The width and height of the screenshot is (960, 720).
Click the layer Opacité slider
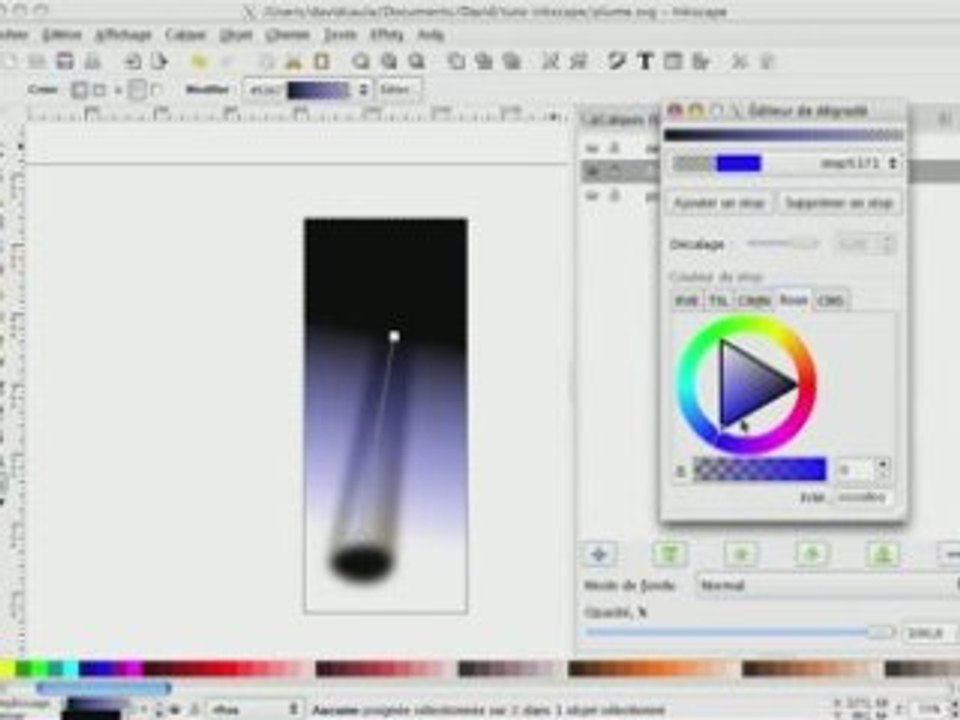point(741,632)
